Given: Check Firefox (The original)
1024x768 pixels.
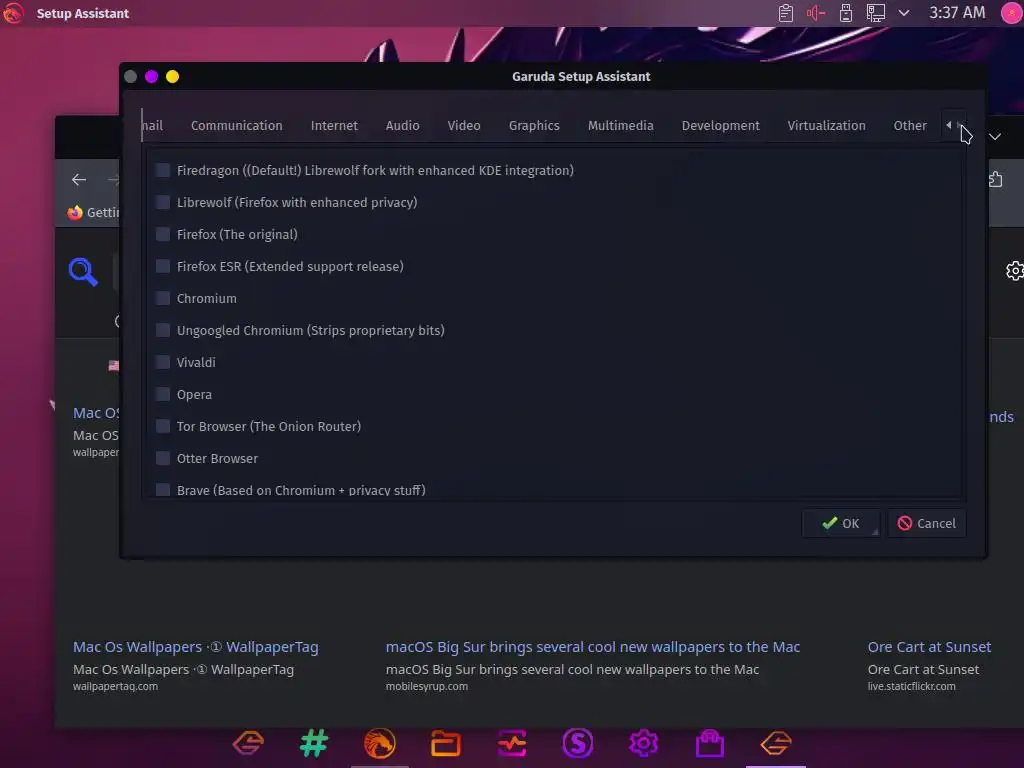Looking at the screenshot, I should [163, 234].
